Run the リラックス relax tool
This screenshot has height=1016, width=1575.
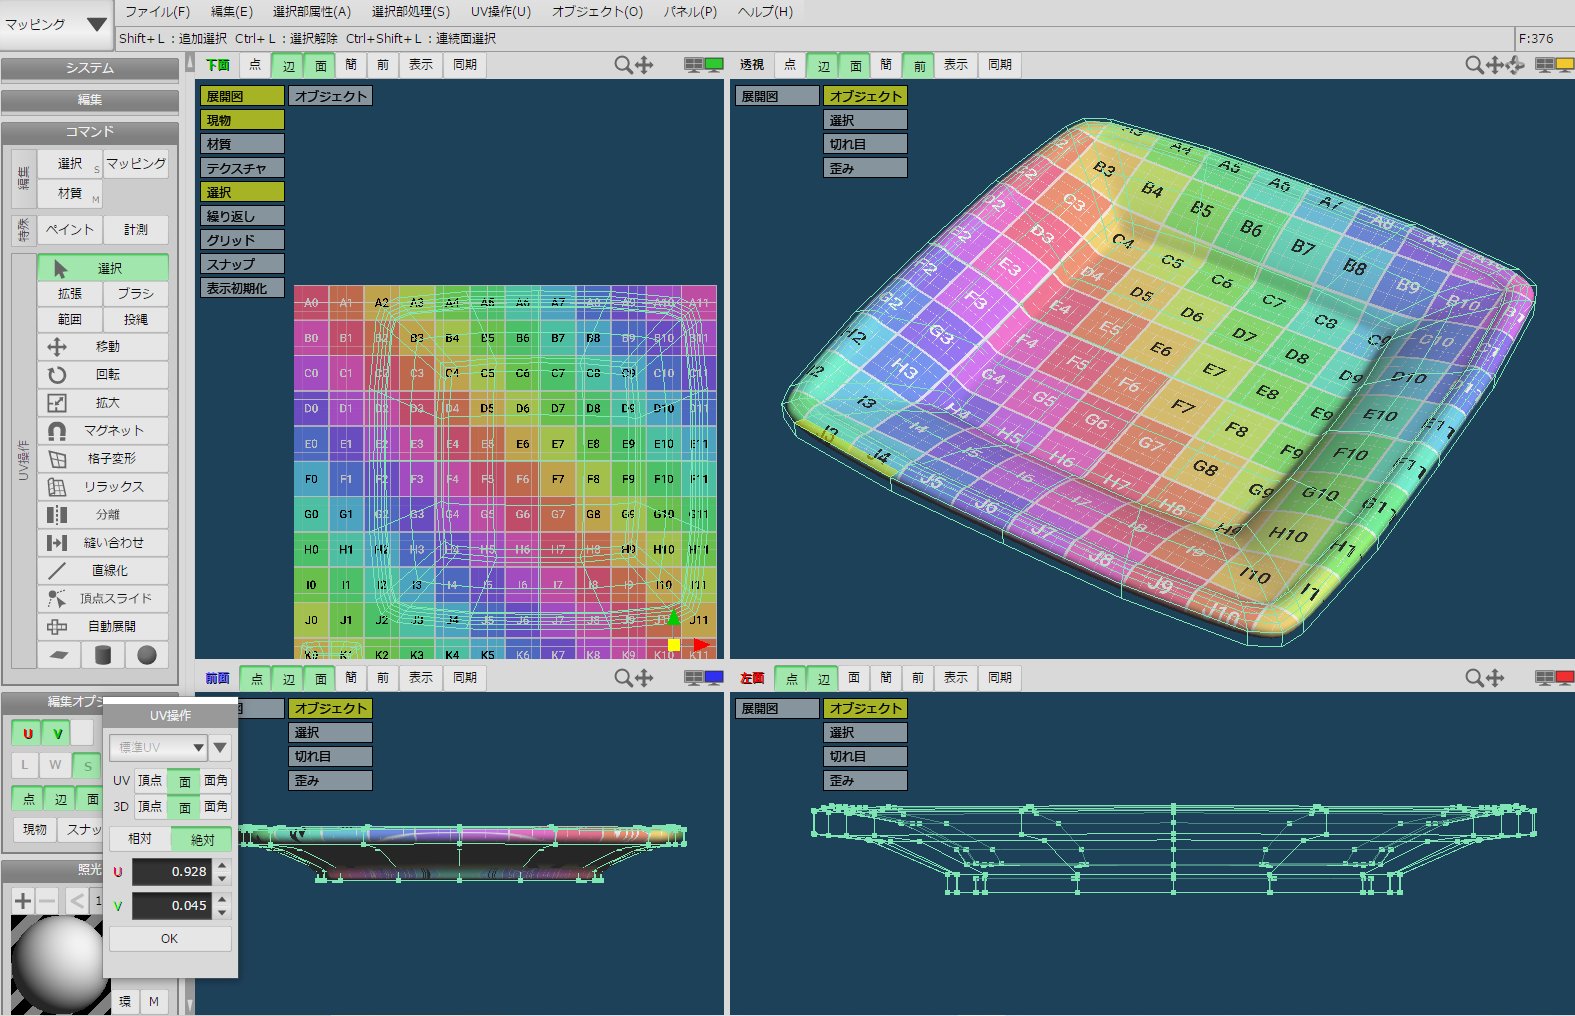(x=103, y=487)
